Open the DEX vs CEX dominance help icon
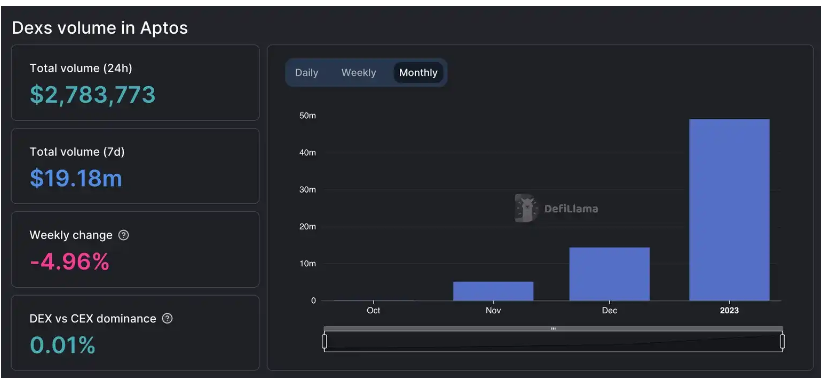 pyautogui.click(x=167, y=319)
